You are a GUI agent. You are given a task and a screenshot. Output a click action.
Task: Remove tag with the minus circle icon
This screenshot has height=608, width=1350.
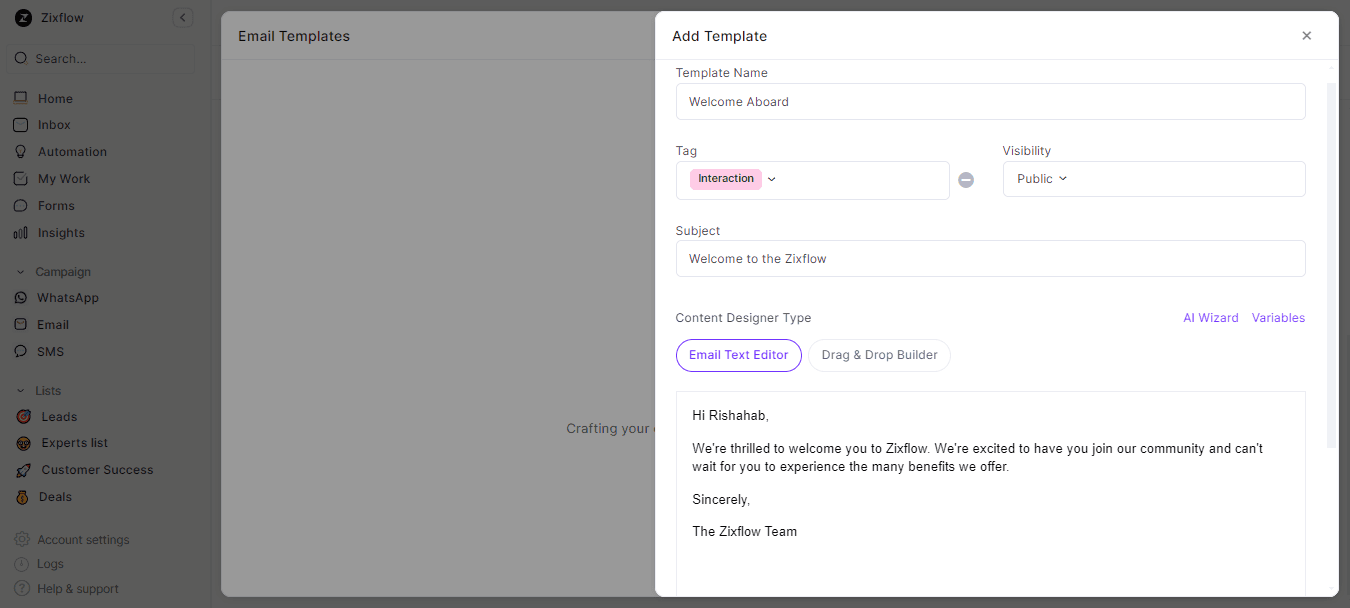[x=966, y=180]
